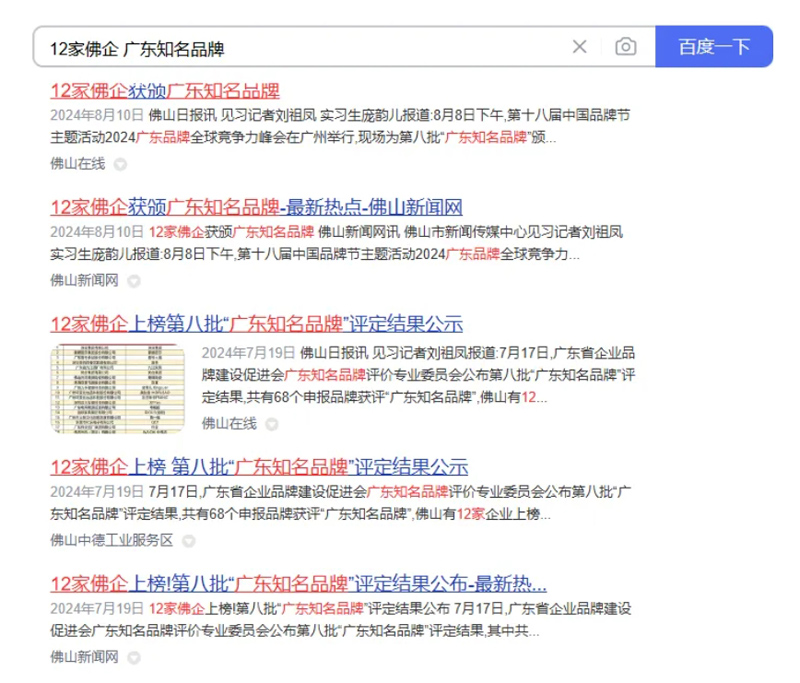Click the 百度一下 search button

coord(714,46)
